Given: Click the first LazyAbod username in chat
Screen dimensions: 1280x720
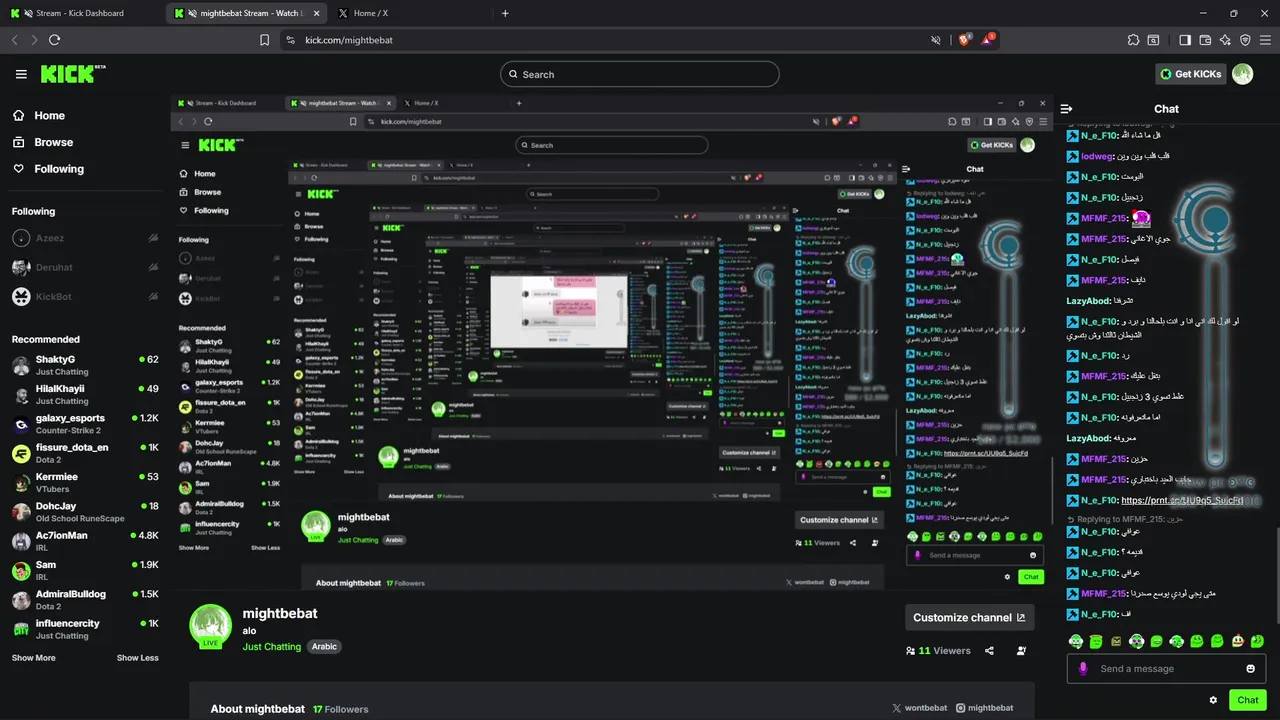Looking at the screenshot, I should click(1089, 300).
